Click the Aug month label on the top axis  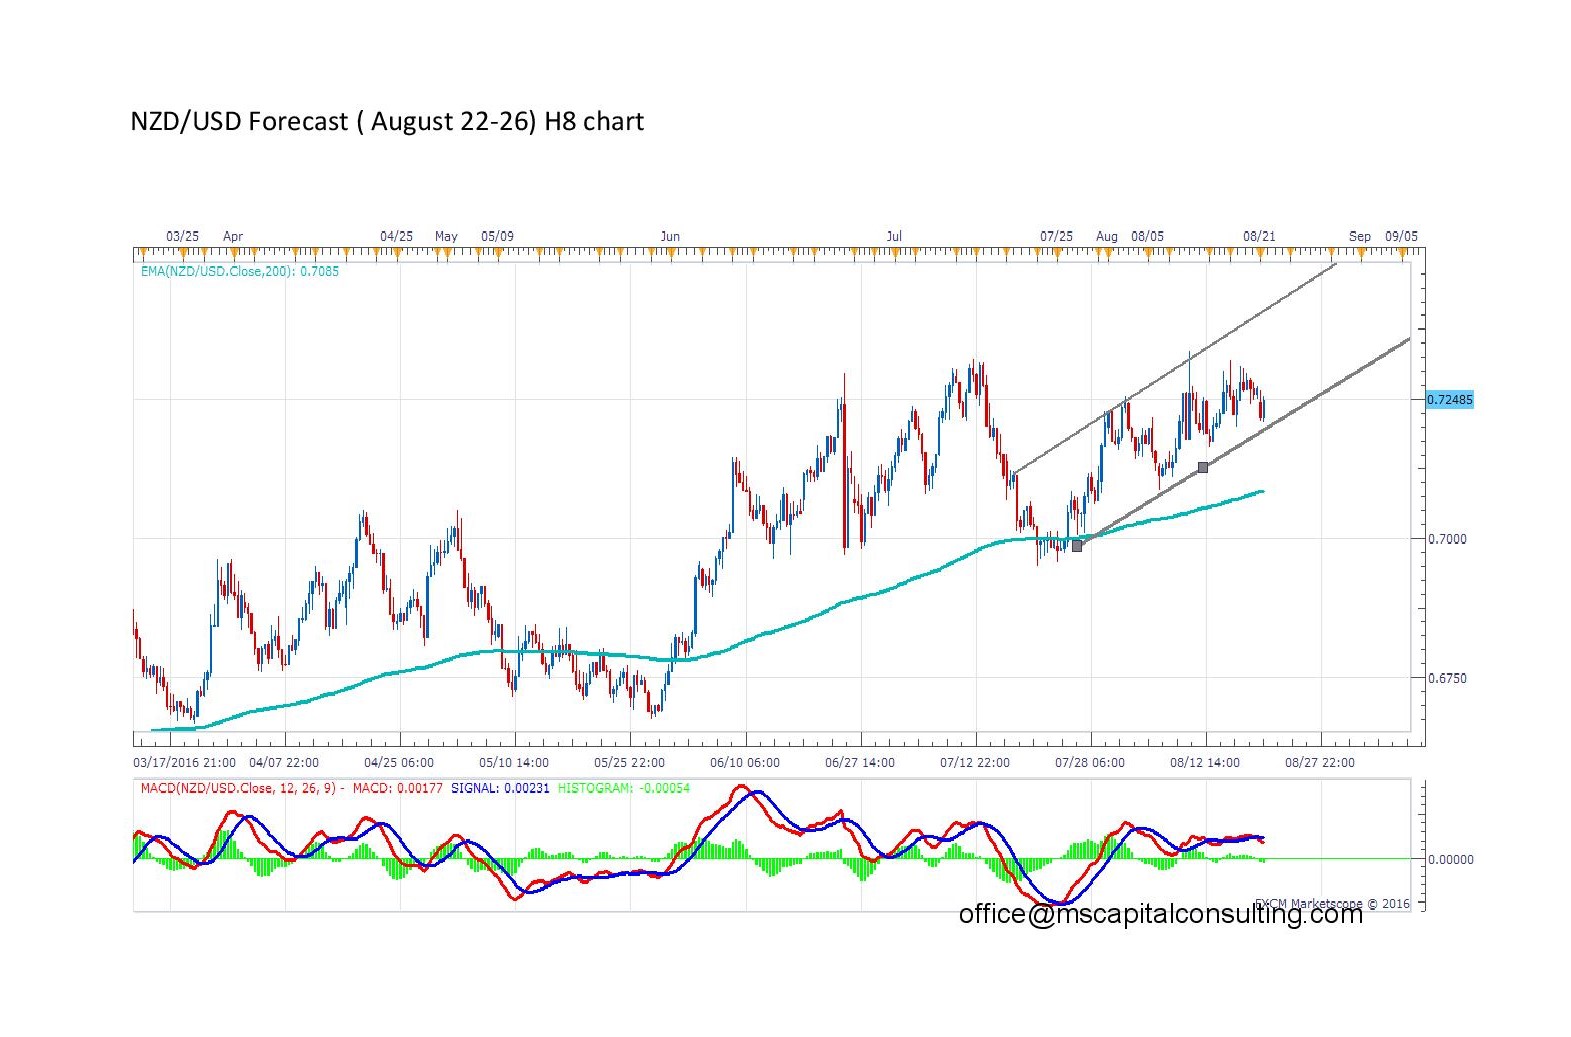point(1107,236)
